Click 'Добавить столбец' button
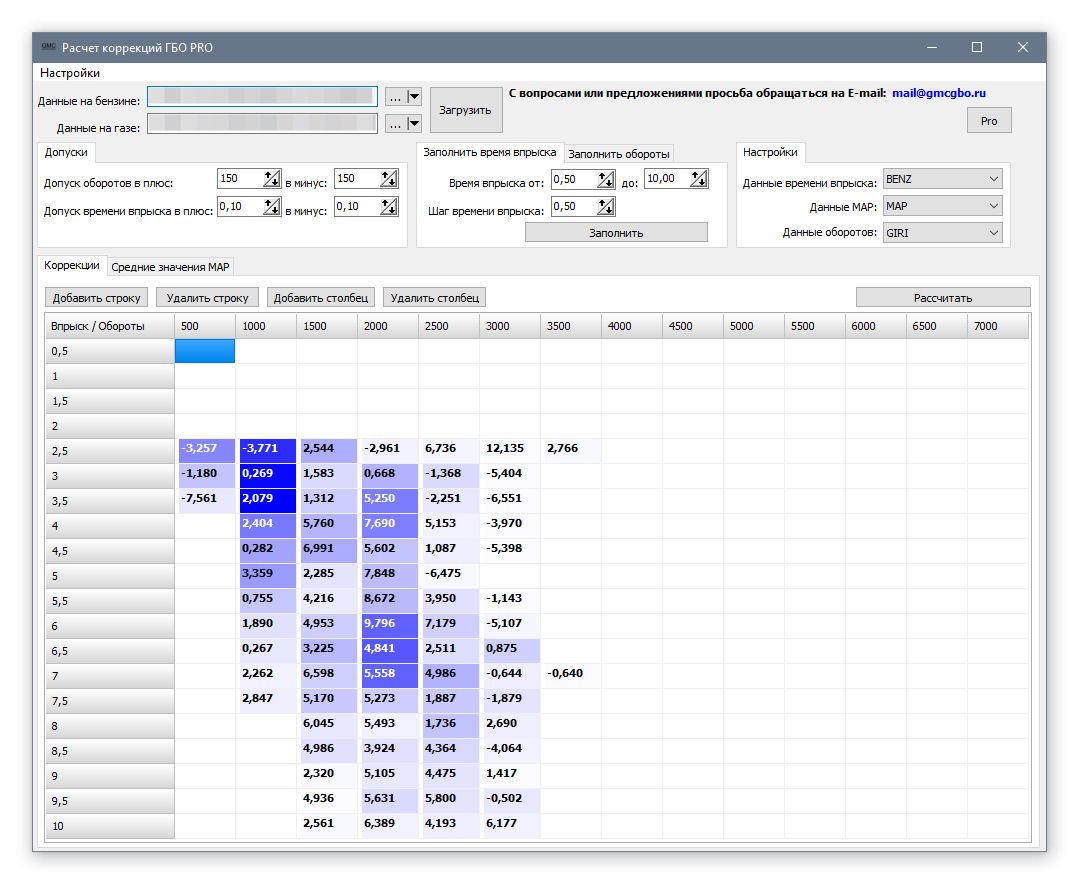Viewport: 1079px width, 884px height. coord(321,298)
